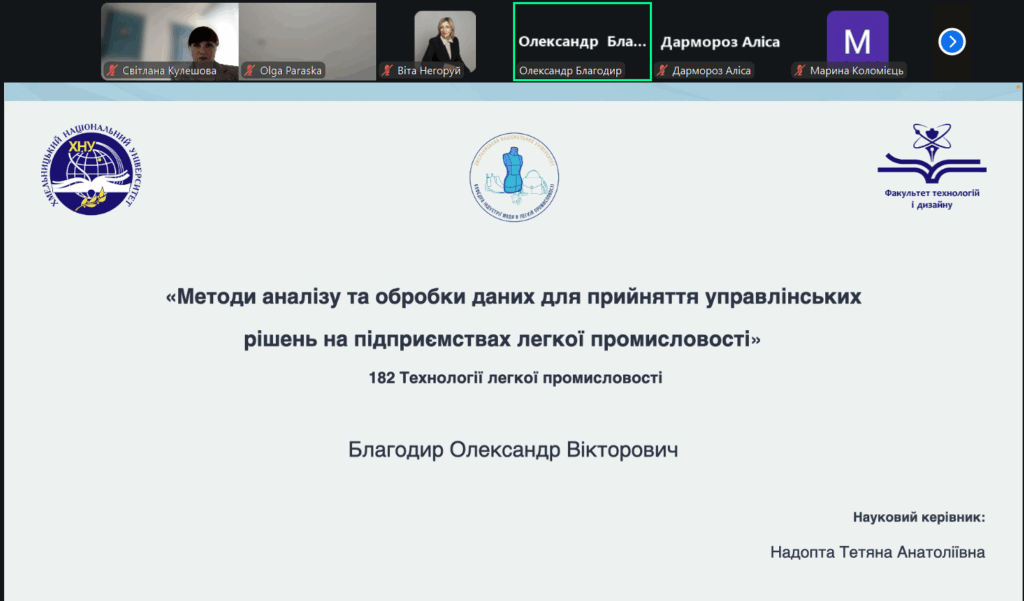Click the ХНУ university globe logo
Viewport: 1024px width, 601px height.
click(94, 170)
